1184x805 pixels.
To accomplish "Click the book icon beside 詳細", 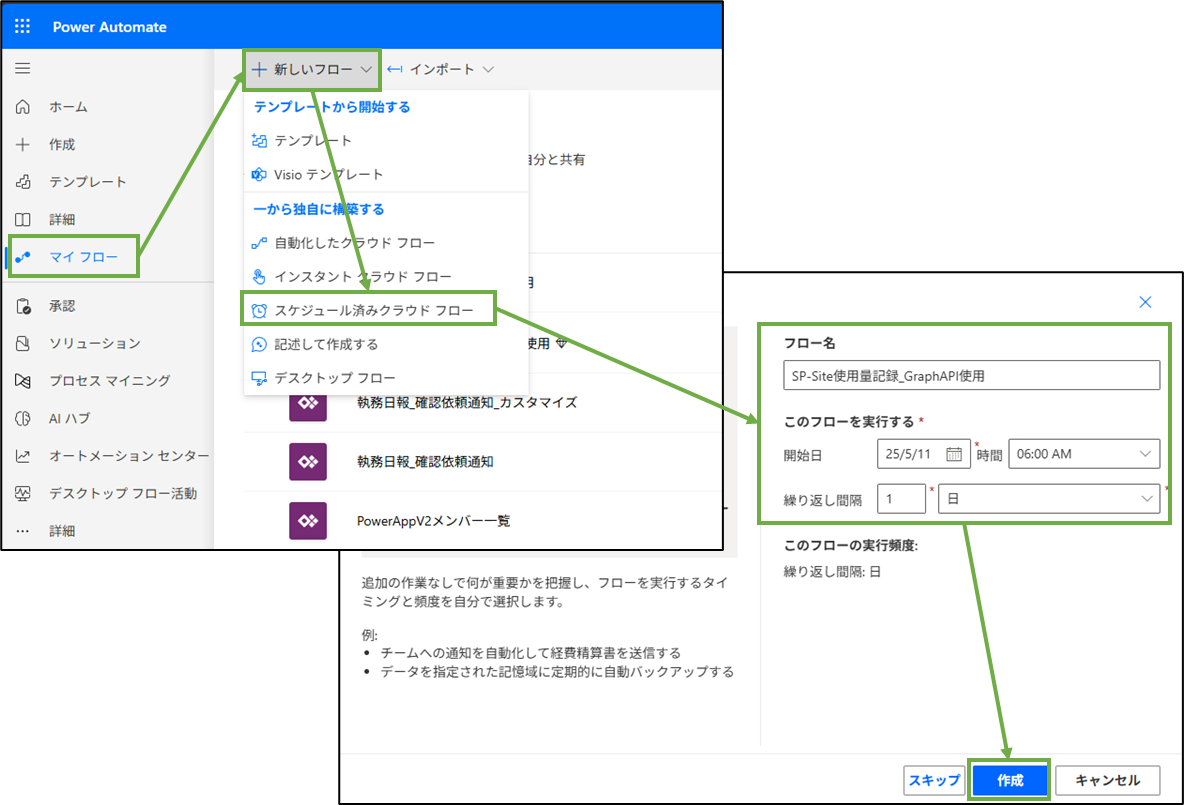I will tap(23, 219).
